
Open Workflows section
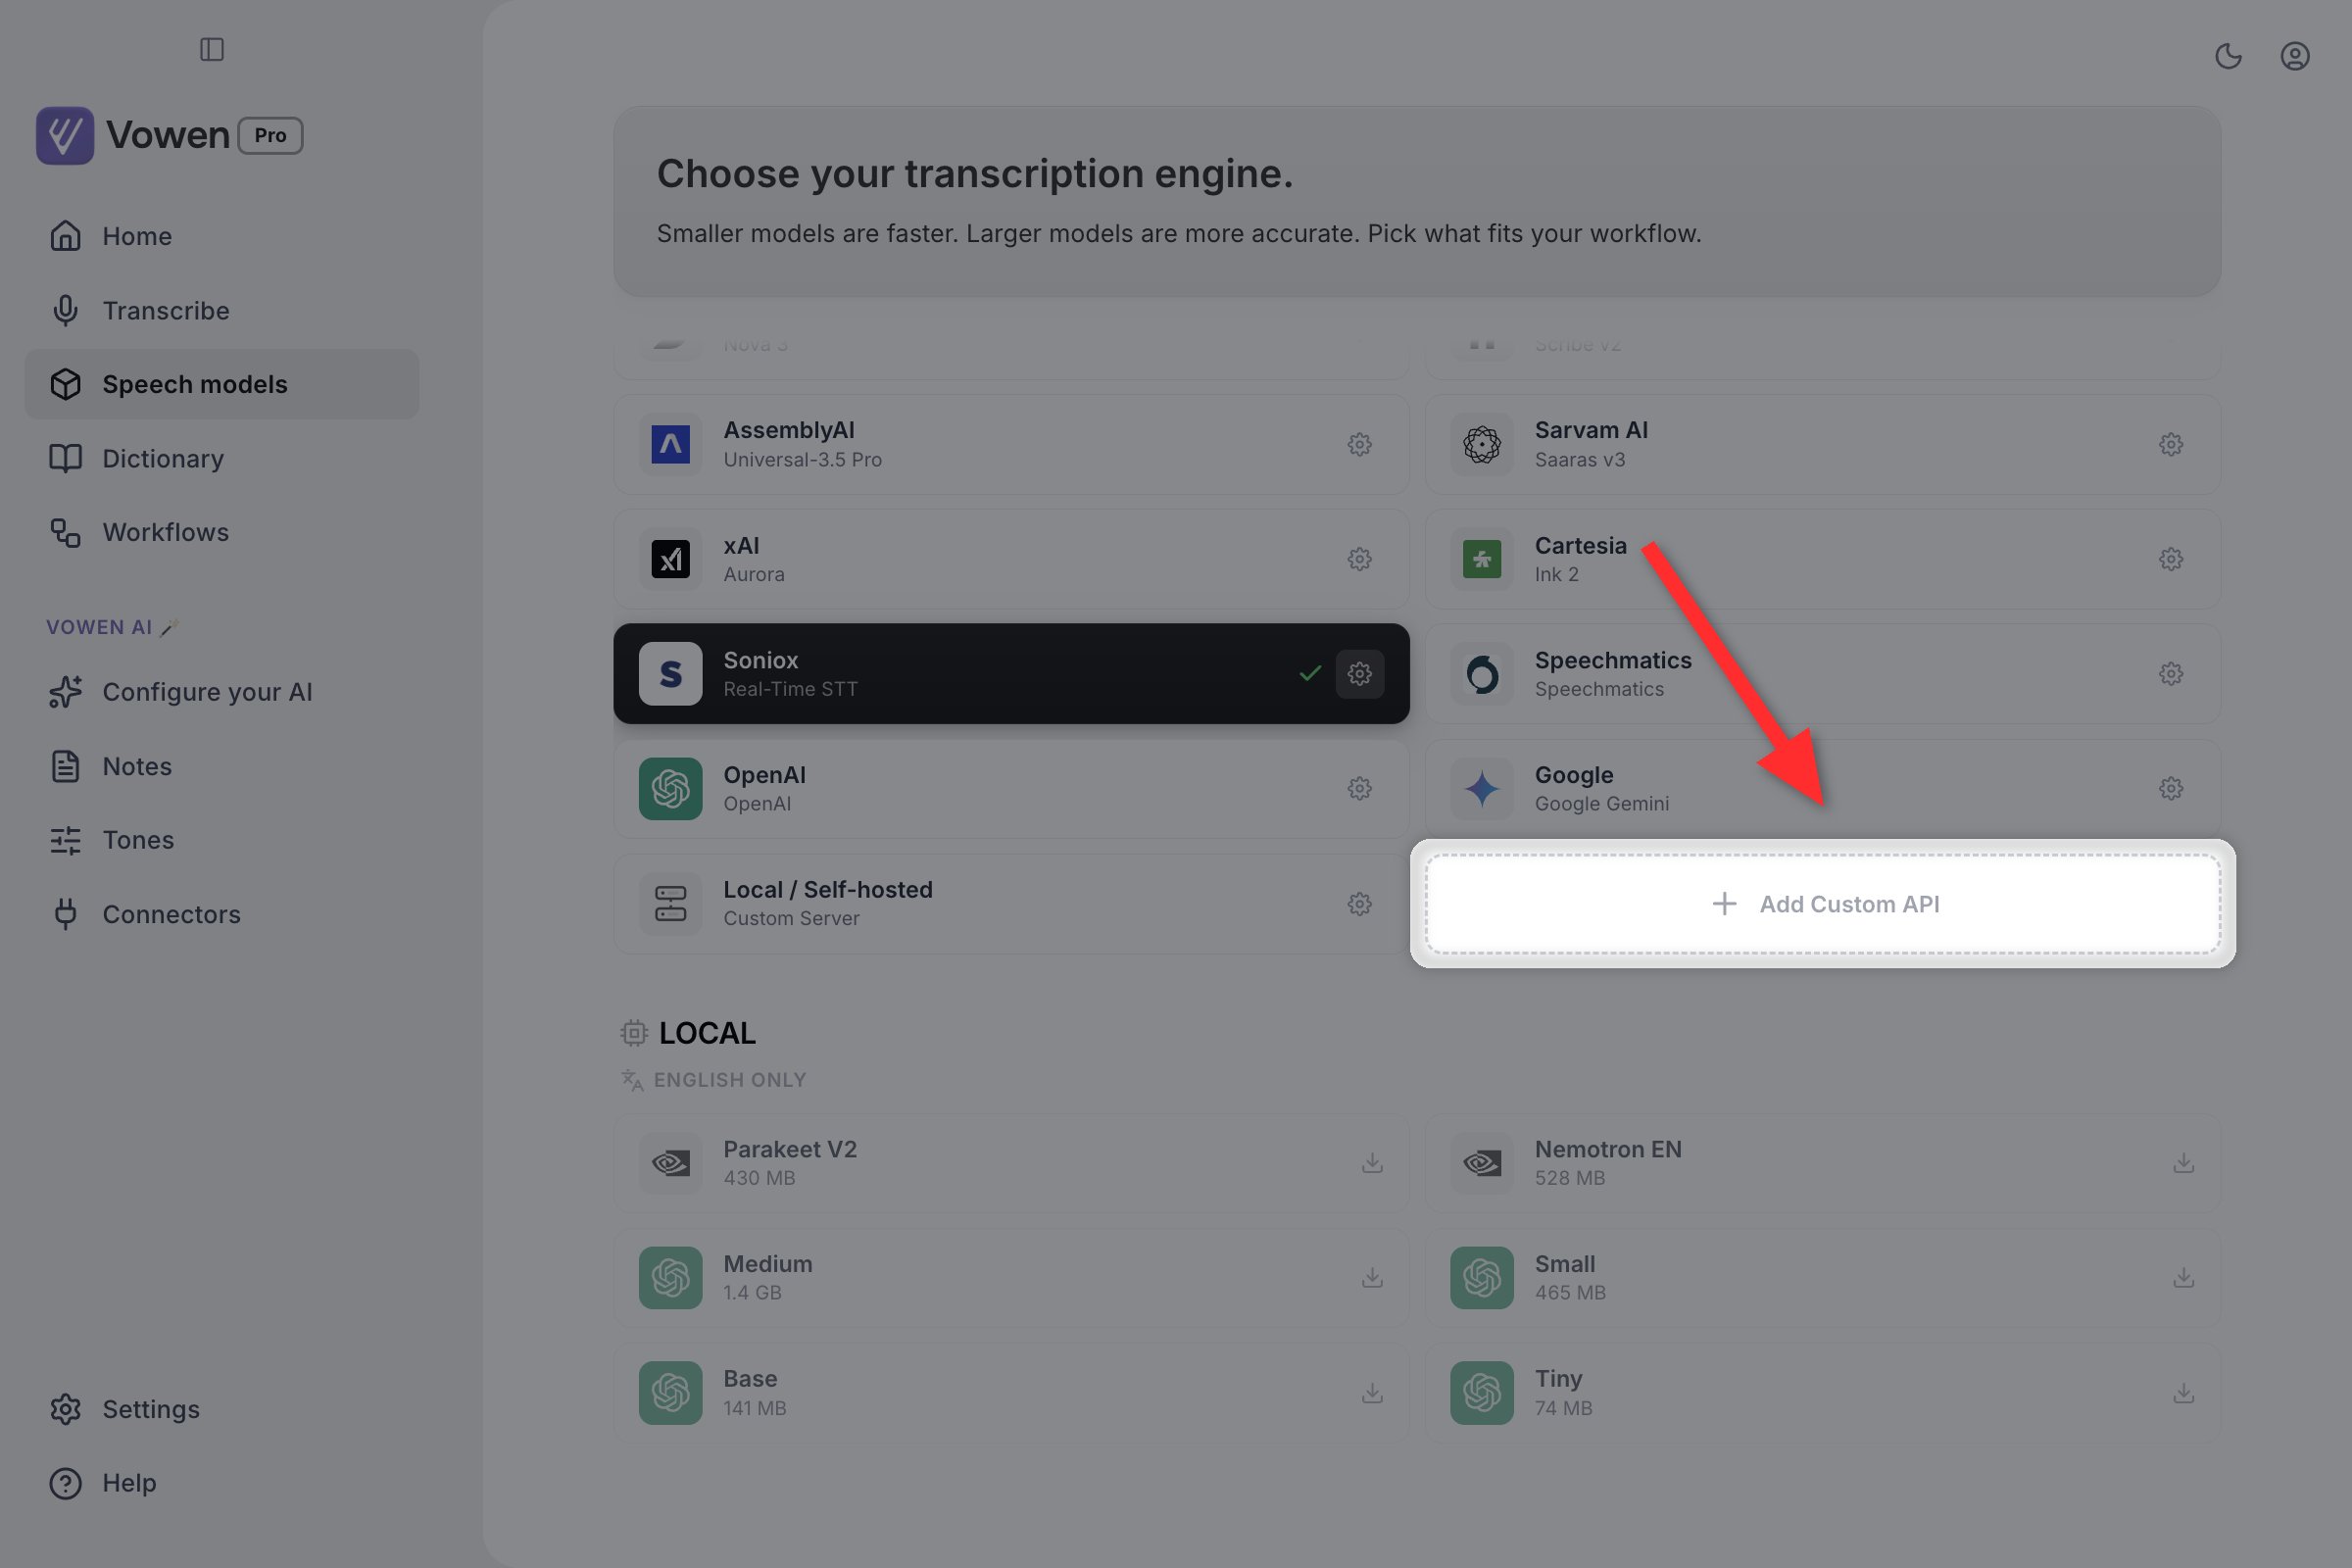tap(221, 532)
